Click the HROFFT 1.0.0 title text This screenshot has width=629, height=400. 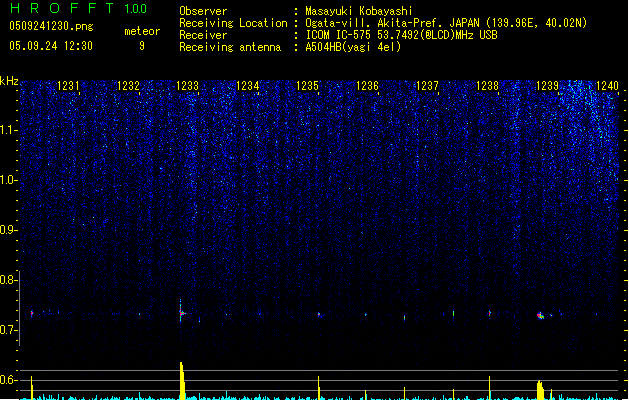point(78,8)
